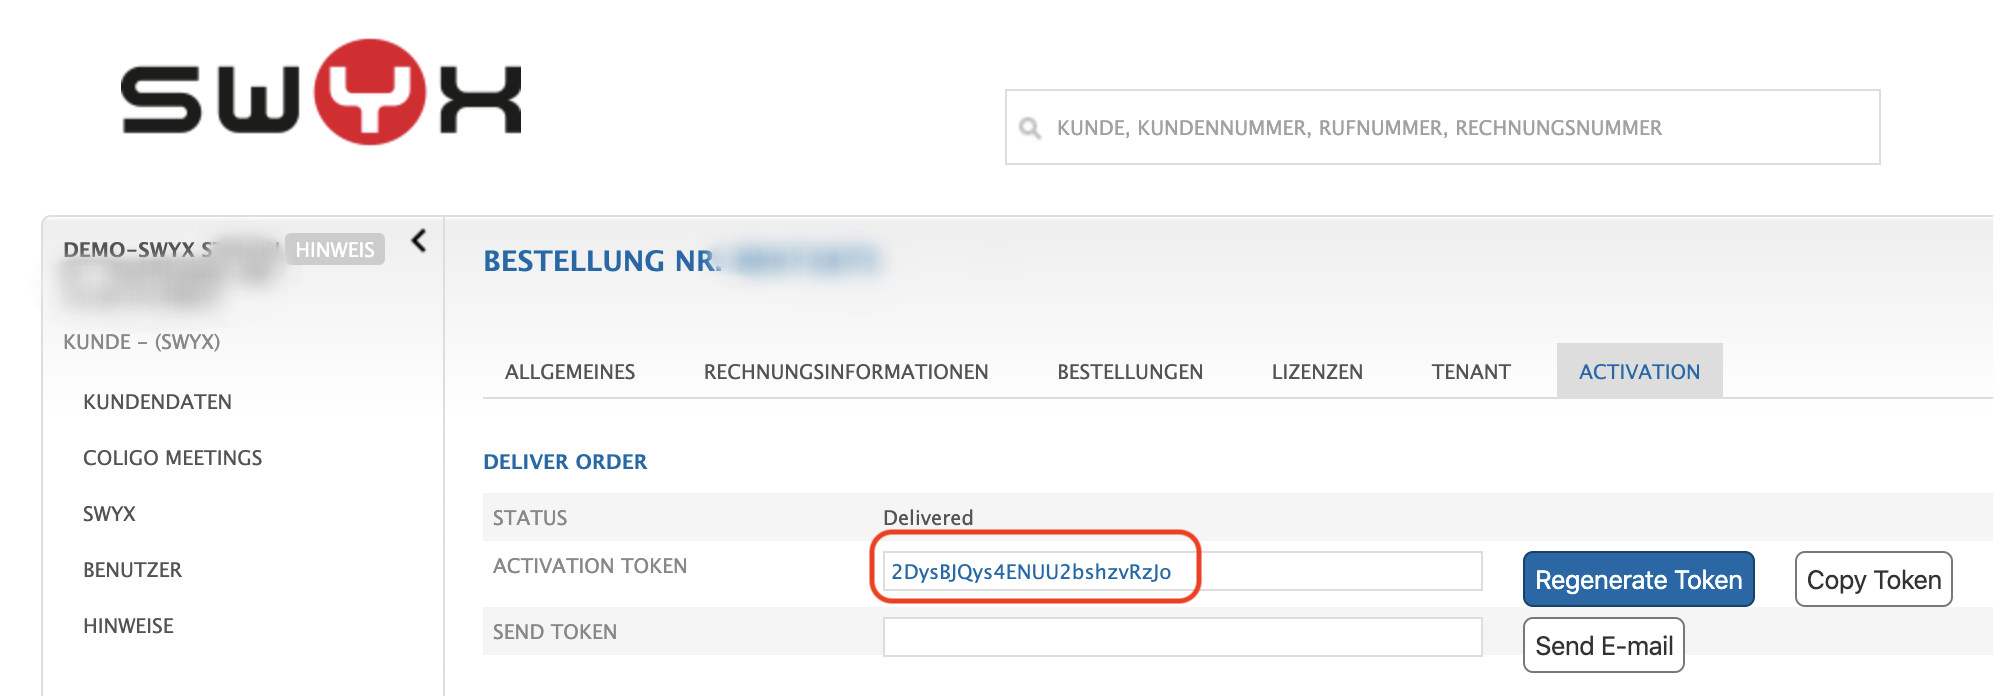Image resolution: width=2015 pixels, height=696 pixels.
Task: Click the HINWEIS badge
Action: coord(335,249)
